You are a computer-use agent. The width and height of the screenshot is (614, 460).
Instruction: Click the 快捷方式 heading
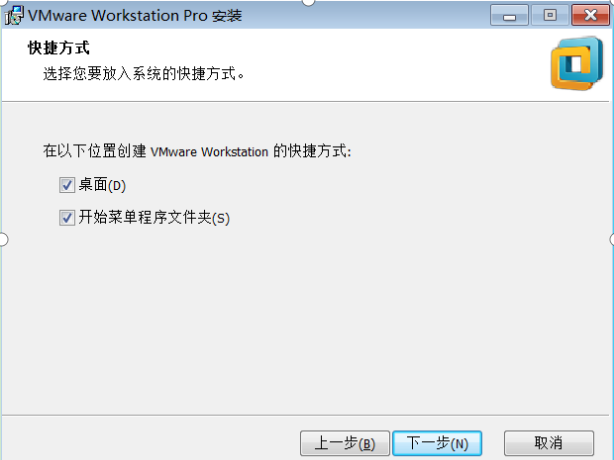[x=59, y=48]
